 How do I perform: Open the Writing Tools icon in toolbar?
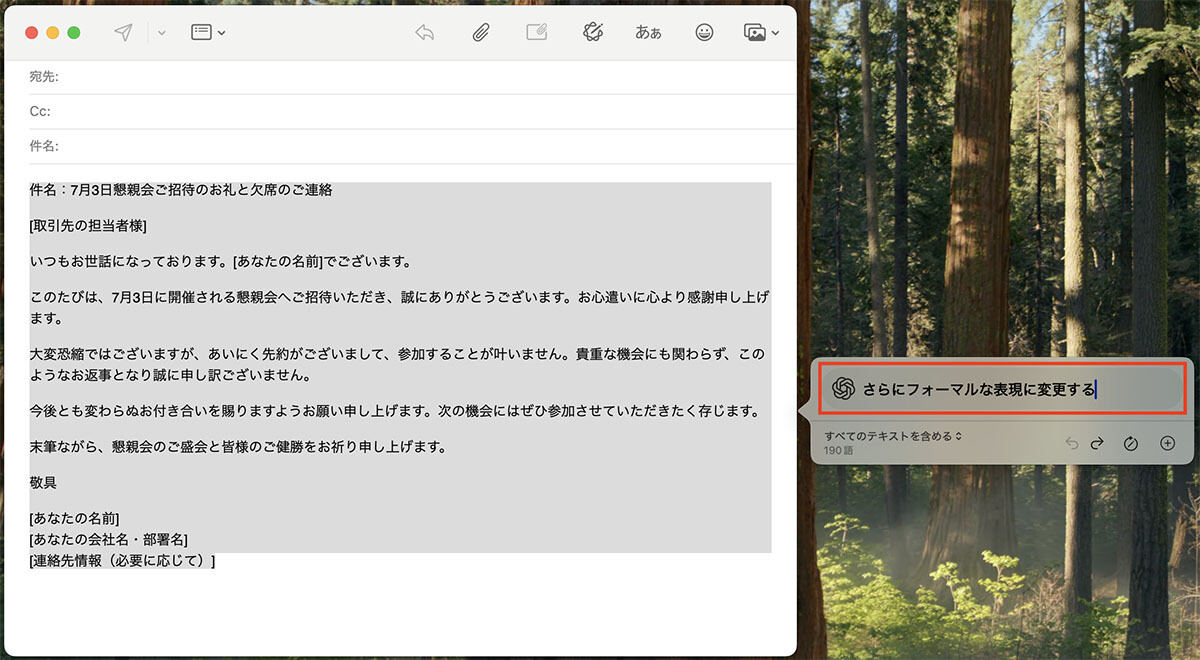click(593, 33)
